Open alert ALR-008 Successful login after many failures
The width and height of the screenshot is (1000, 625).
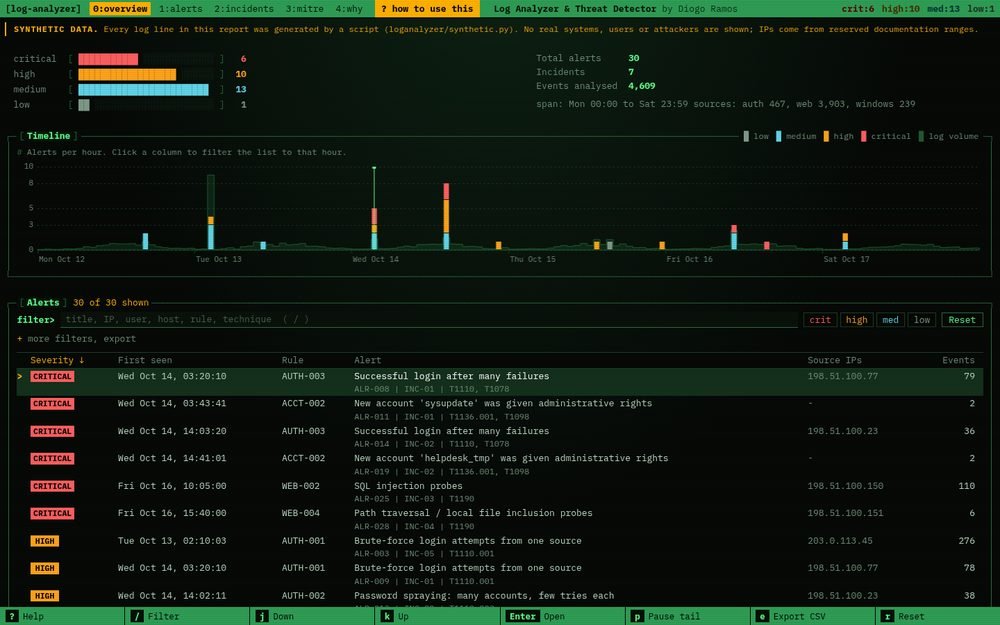coord(499,382)
